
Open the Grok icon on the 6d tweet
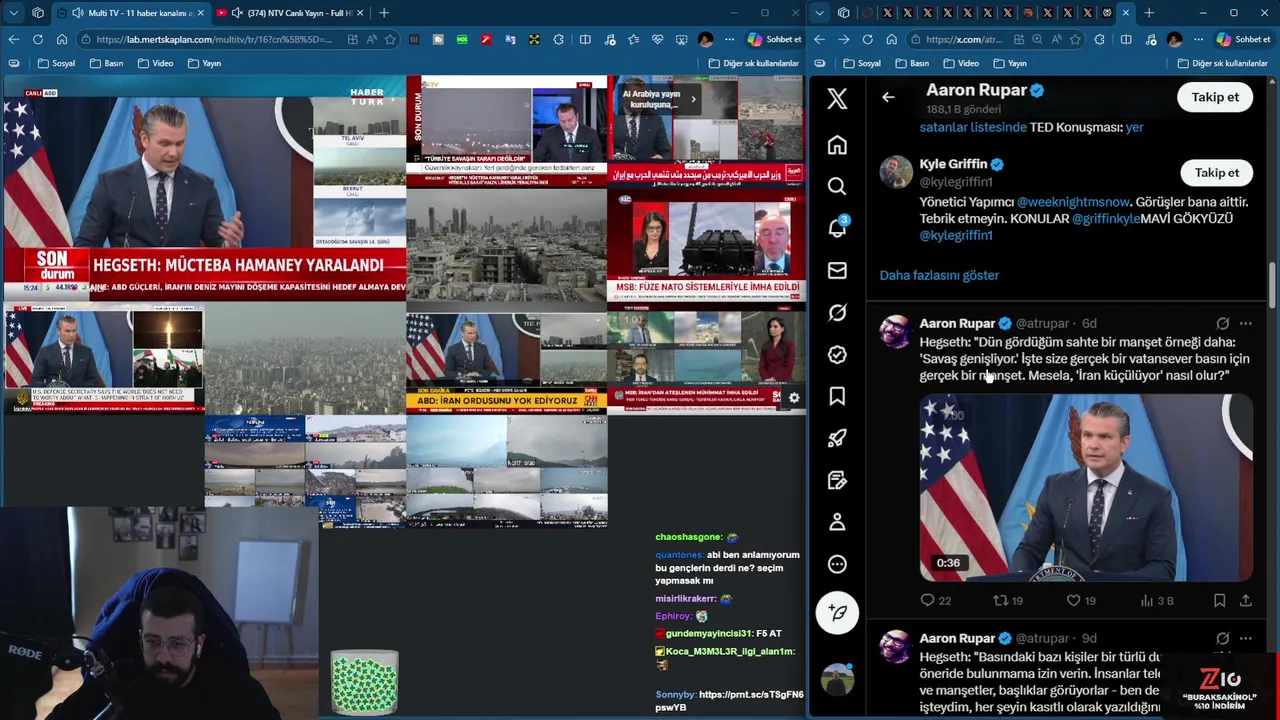click(1222, 323)
